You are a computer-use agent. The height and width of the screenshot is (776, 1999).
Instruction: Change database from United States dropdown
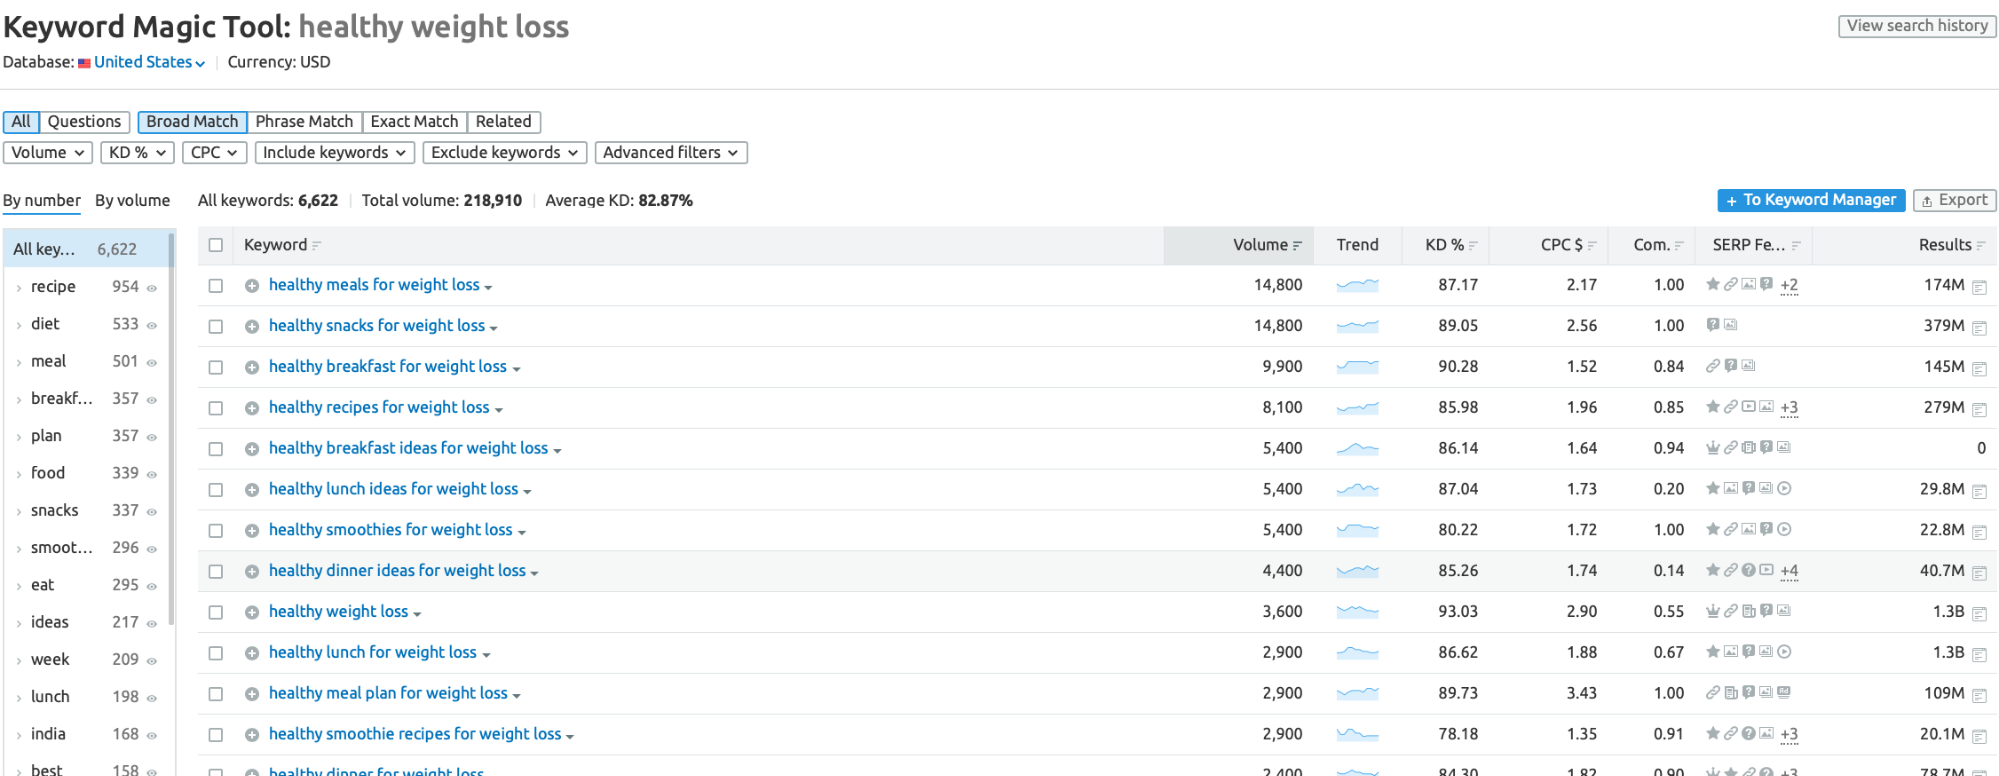point(149,62)
